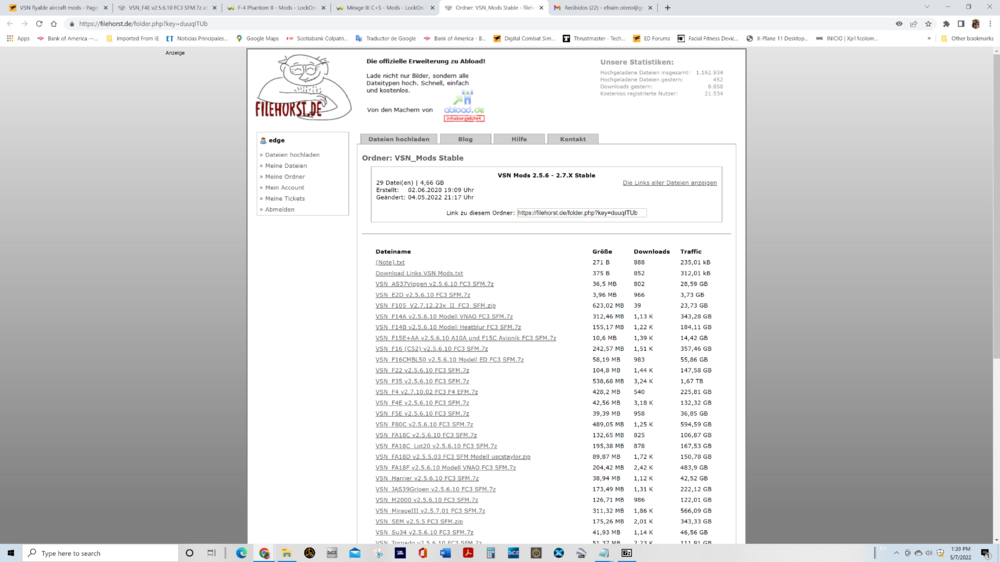This screenshot has width=1000, height=562.
Task: Download VSN_Su34 v2.5.6.10 file
Action: point(424,532)
